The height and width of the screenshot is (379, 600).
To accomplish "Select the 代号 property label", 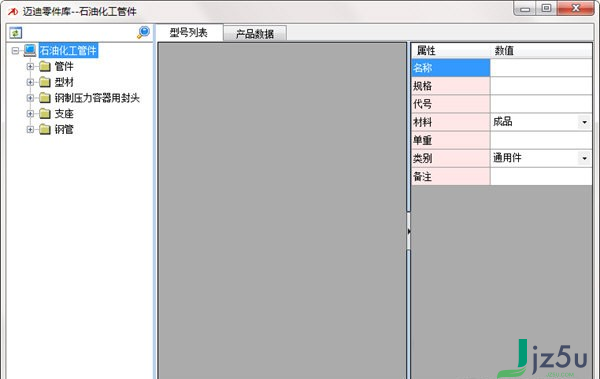I will point(451,104).
